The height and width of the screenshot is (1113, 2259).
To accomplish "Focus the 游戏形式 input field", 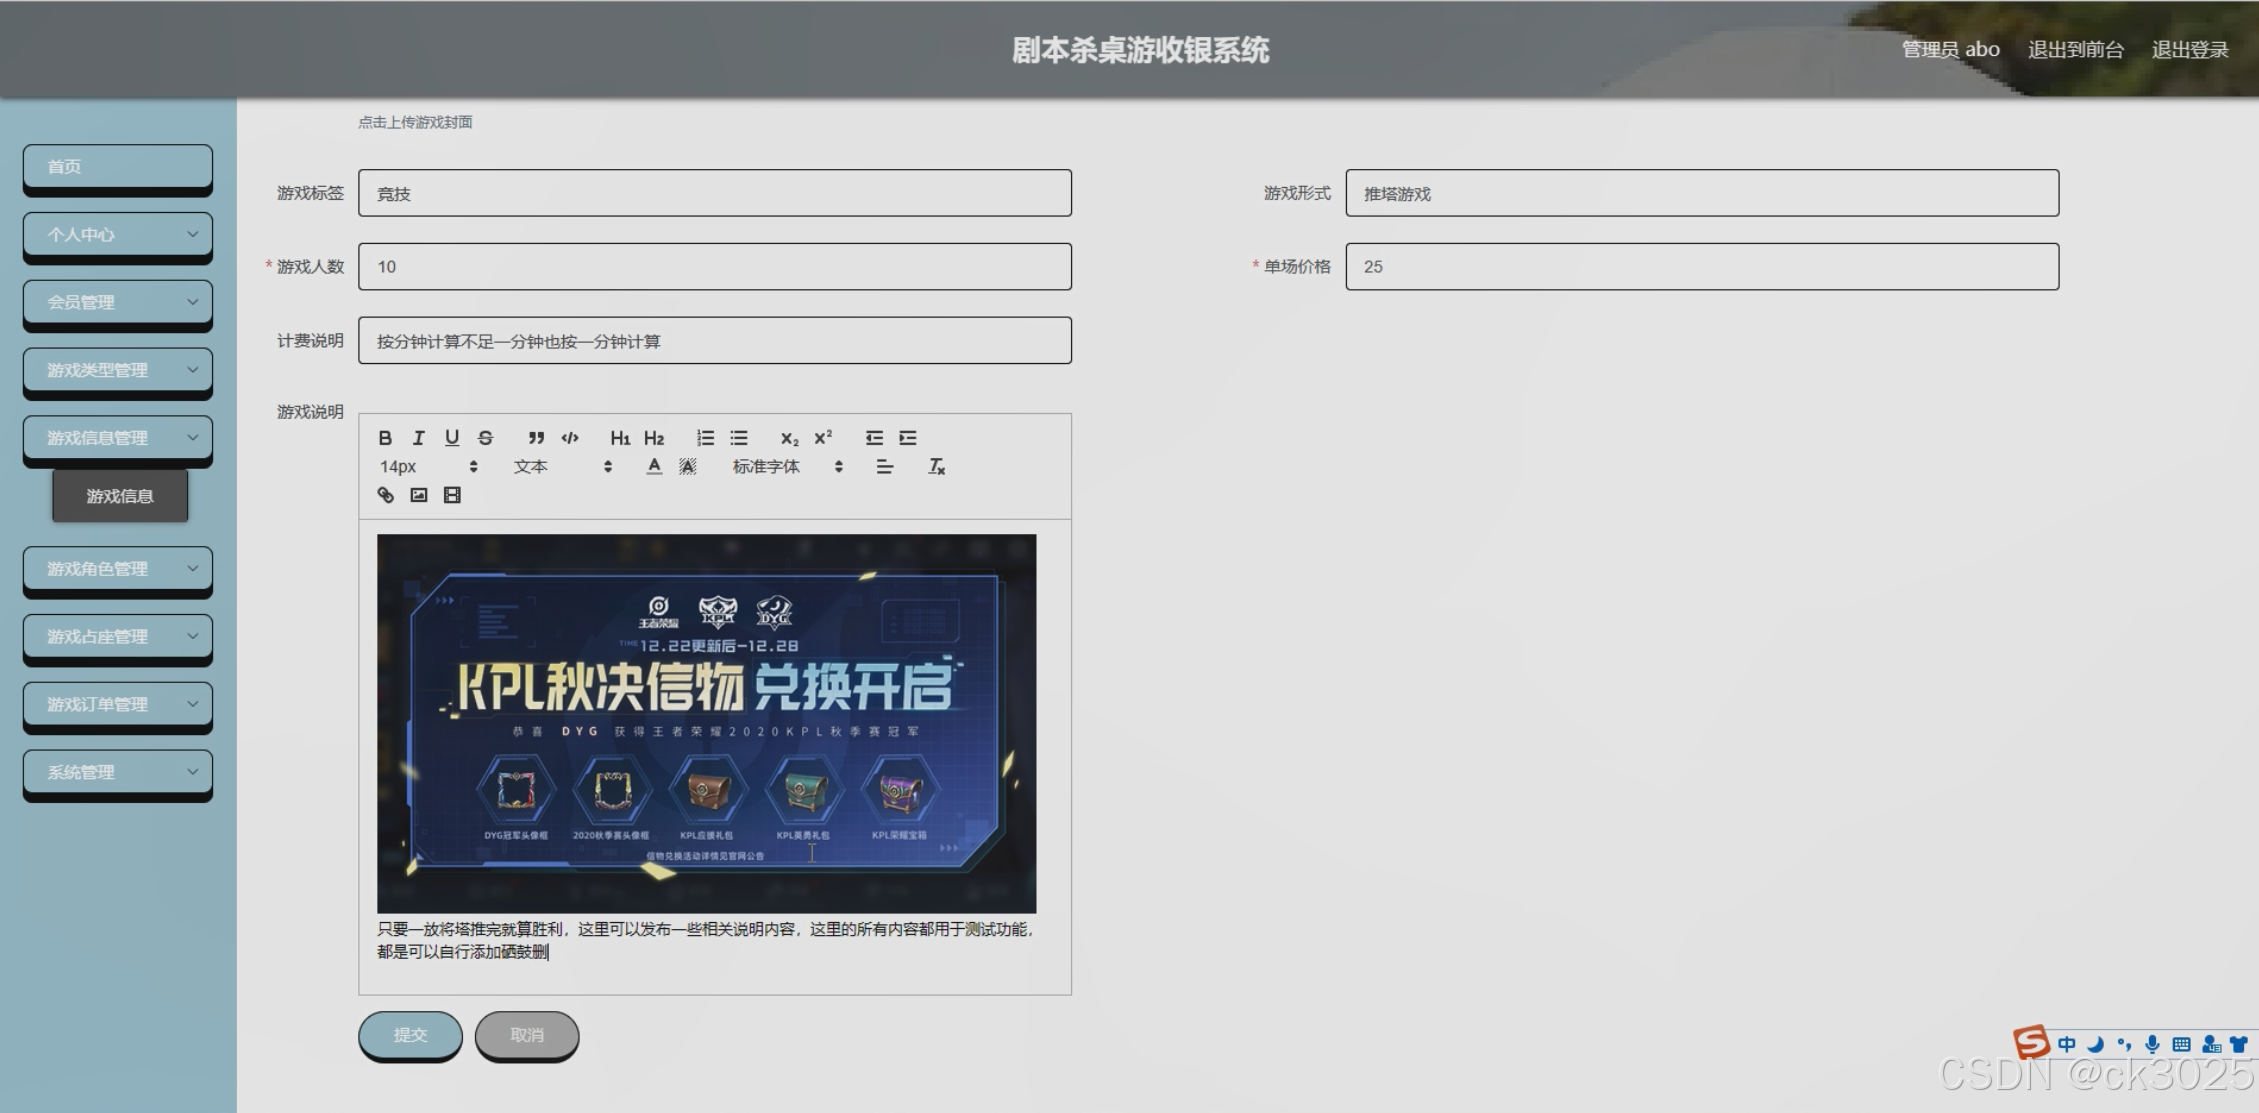I will tap(1702, 193).
